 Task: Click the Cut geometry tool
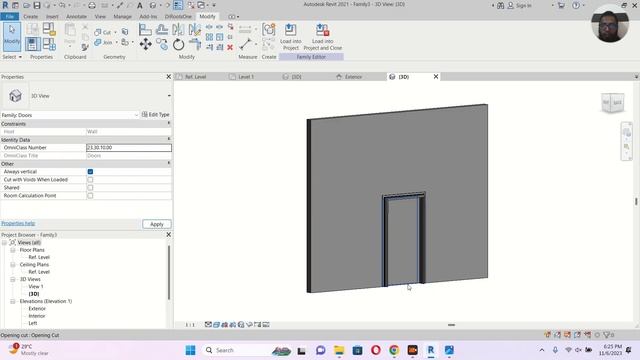[x=103, y=32]
